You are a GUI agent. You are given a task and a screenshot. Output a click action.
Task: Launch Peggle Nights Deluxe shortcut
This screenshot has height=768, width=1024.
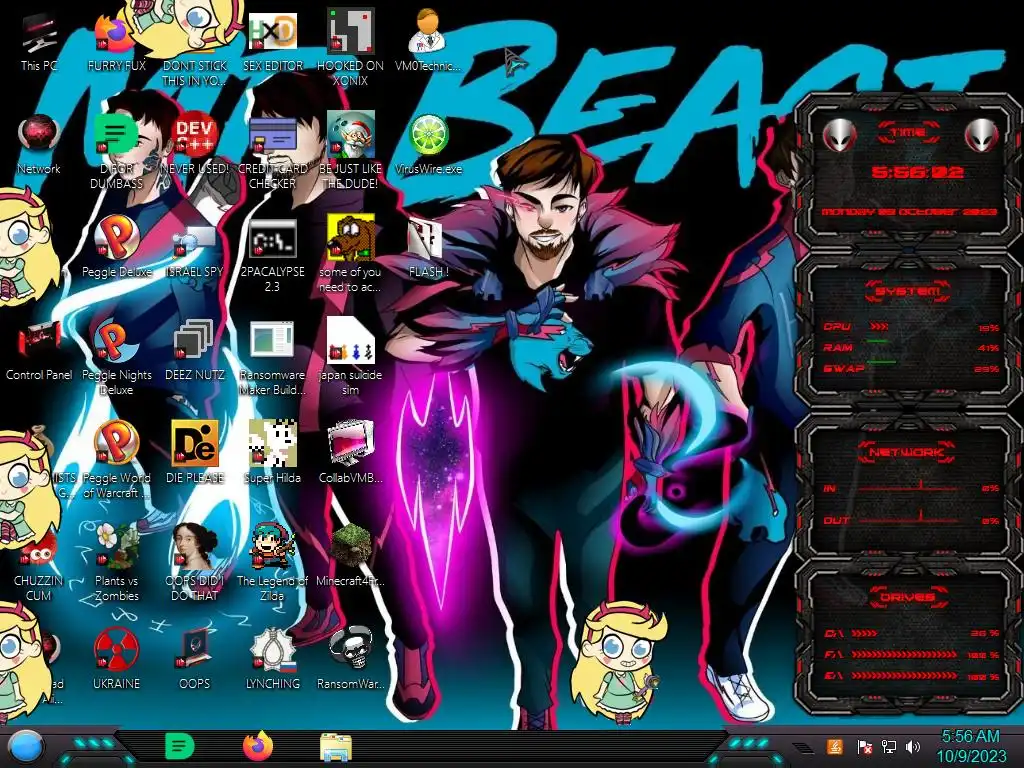coord(116,358)
